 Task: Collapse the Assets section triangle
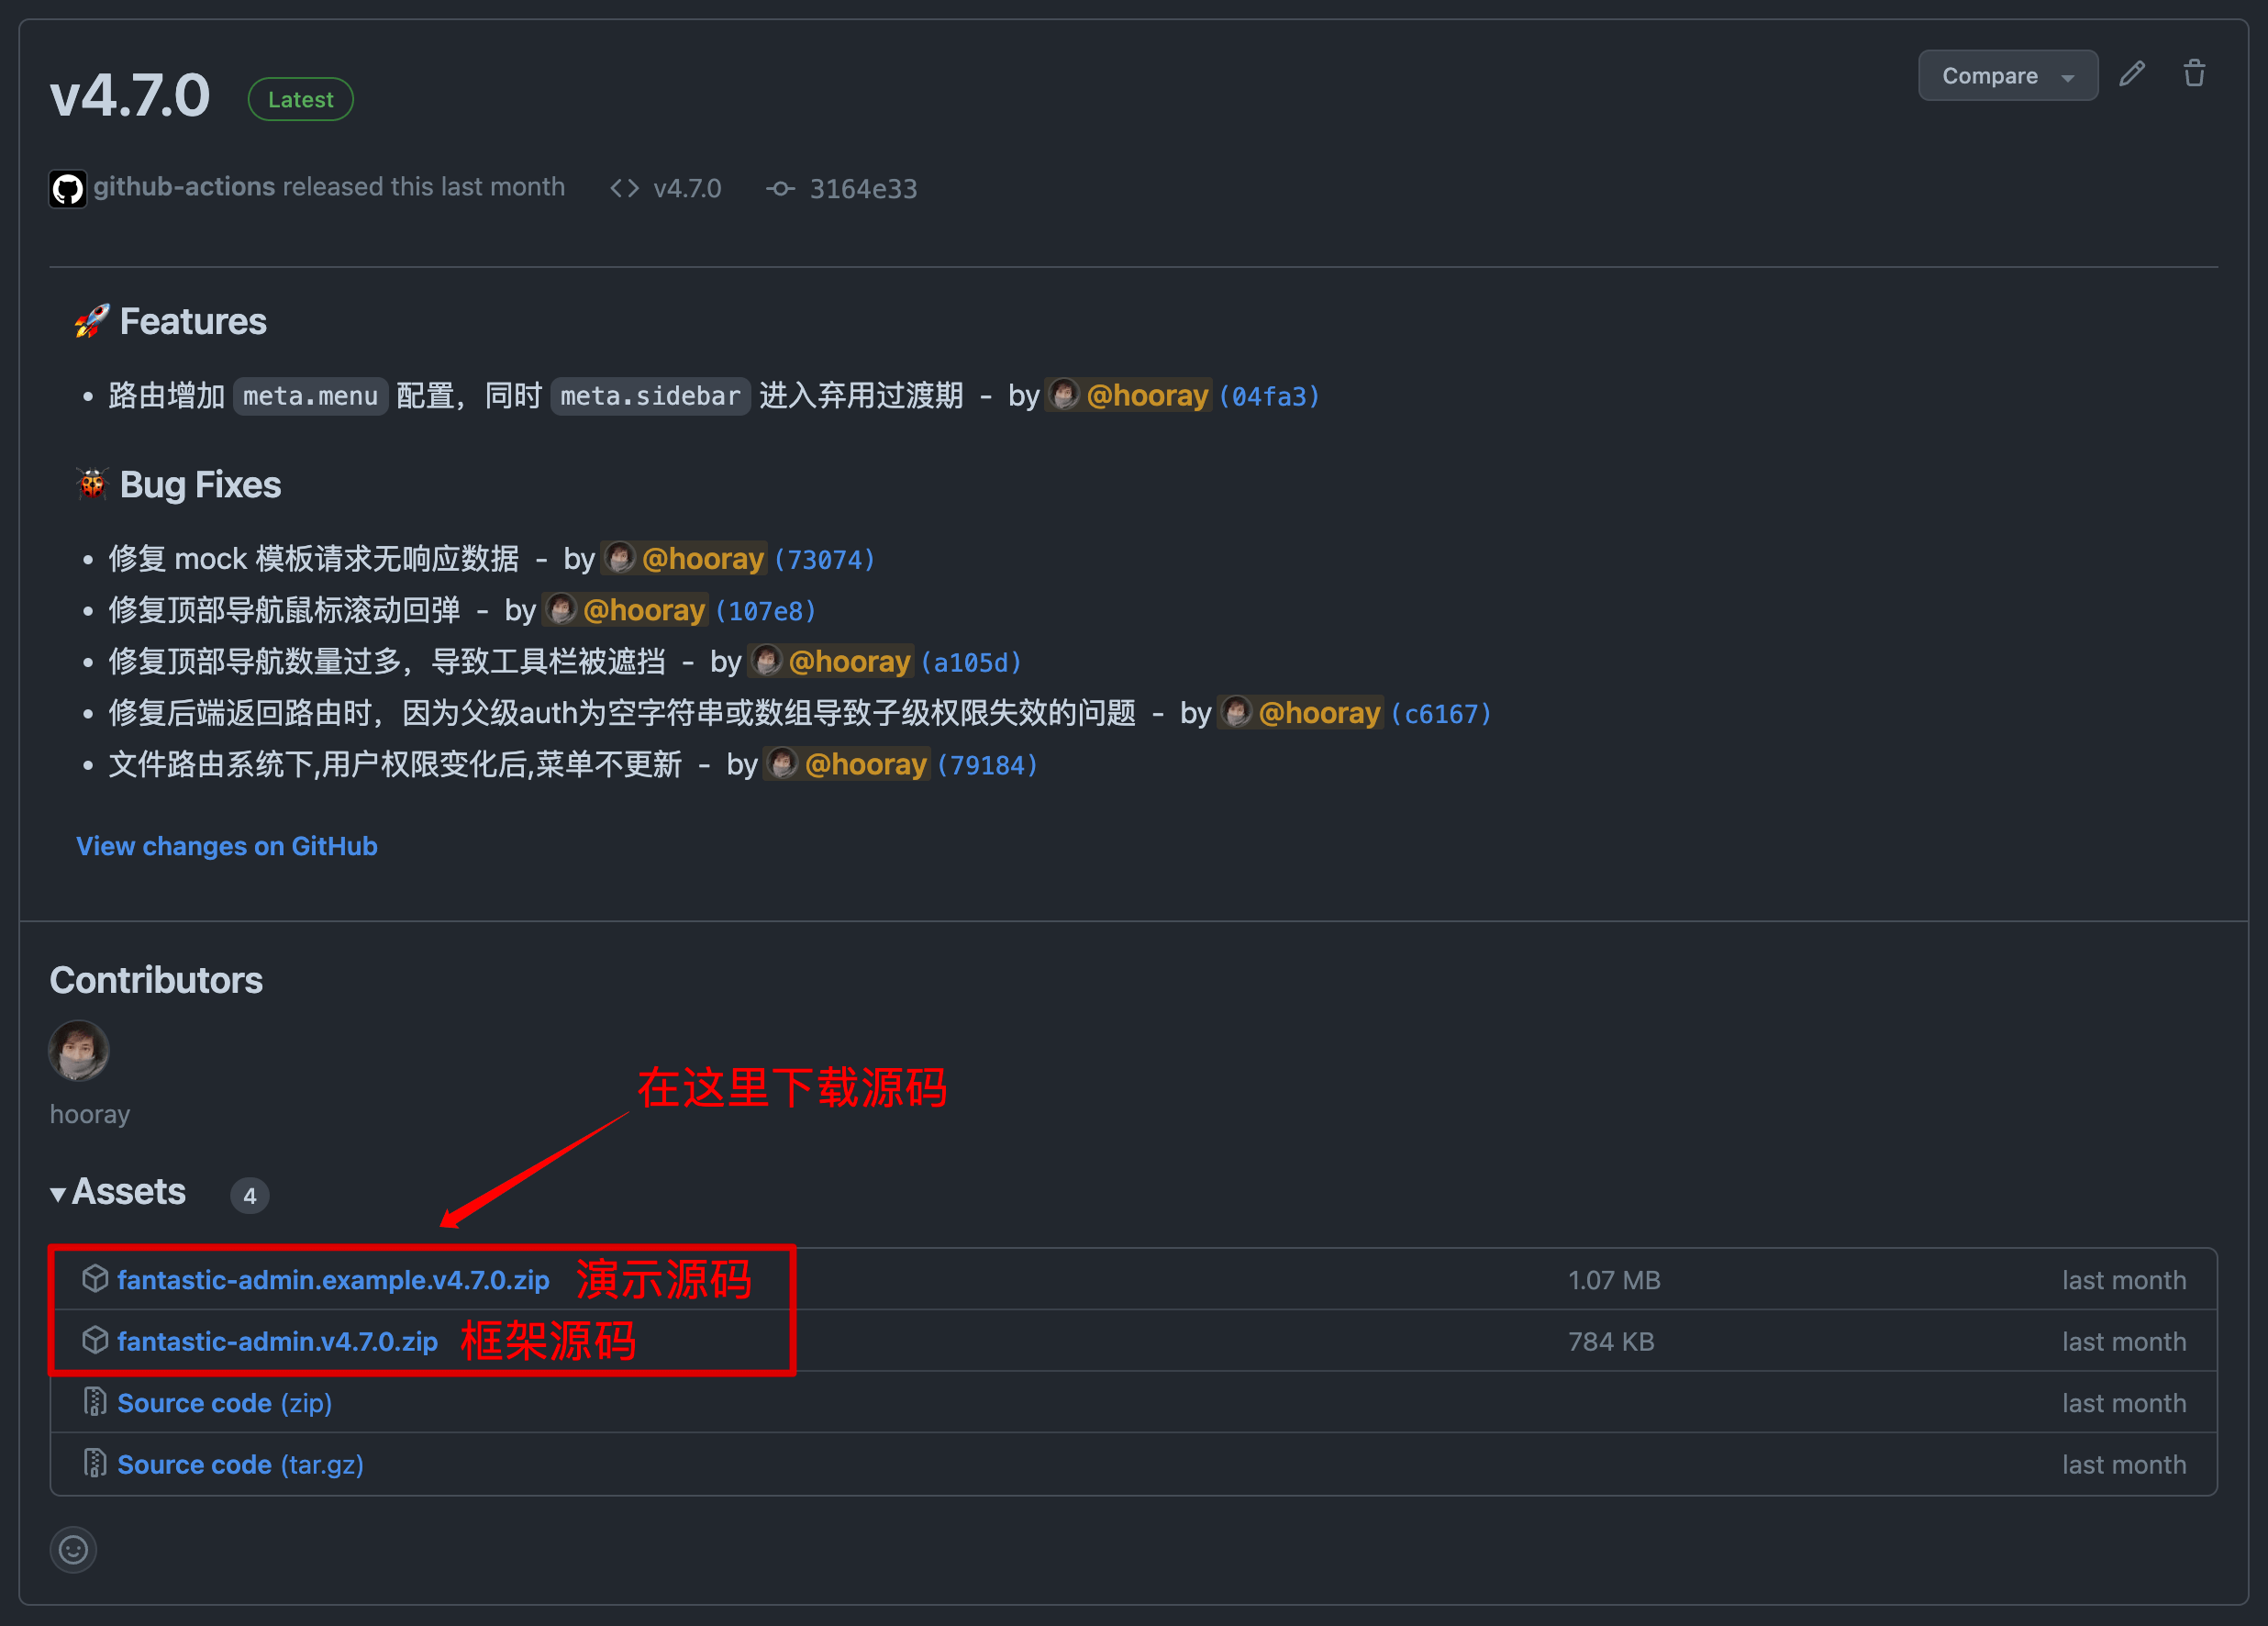click(58, 1193)
